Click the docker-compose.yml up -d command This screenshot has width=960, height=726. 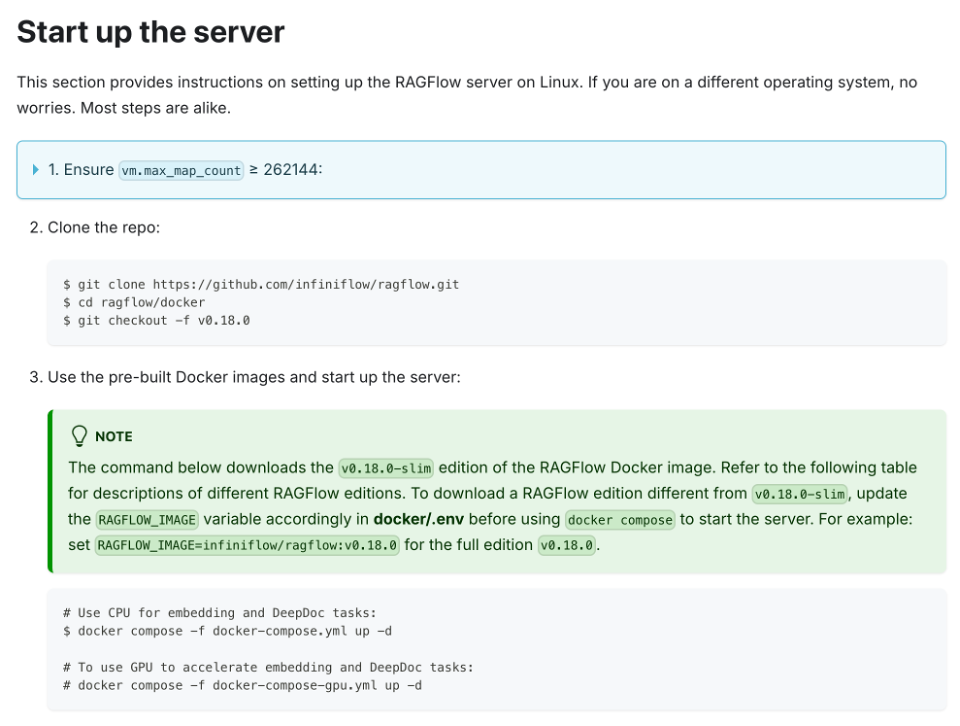point(227,631)
